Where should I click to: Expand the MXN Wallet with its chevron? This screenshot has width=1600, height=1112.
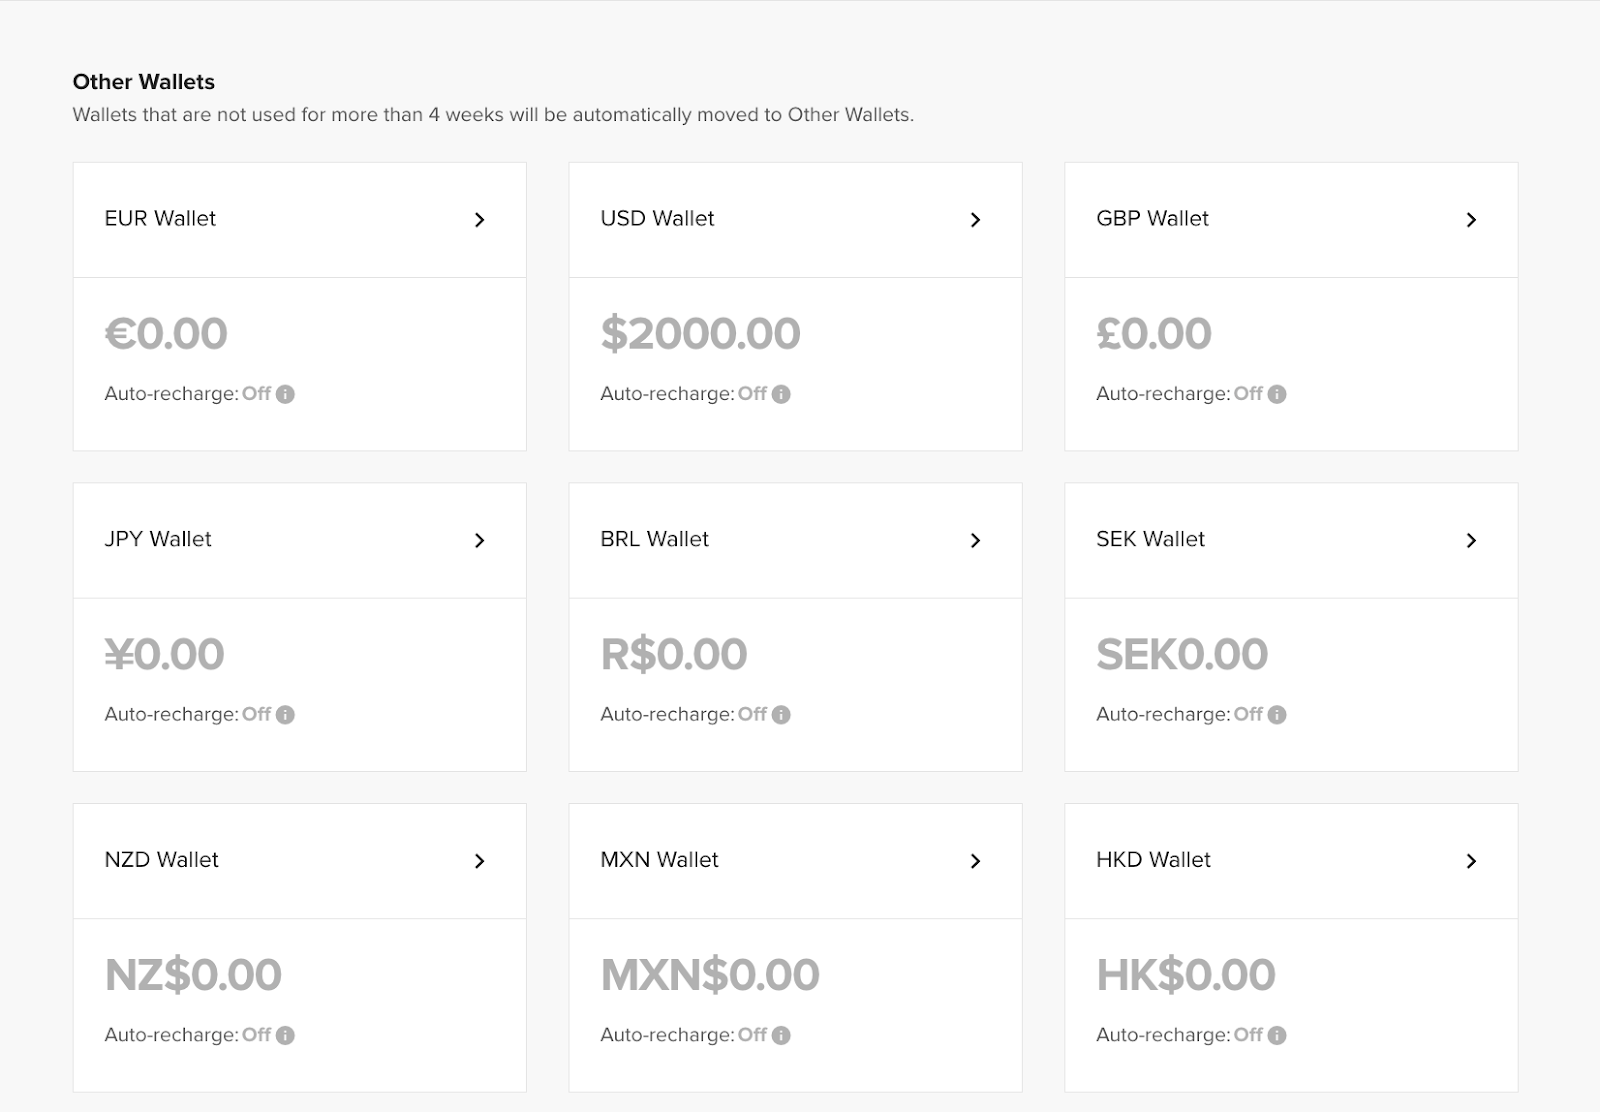click(x=976, y=861)
